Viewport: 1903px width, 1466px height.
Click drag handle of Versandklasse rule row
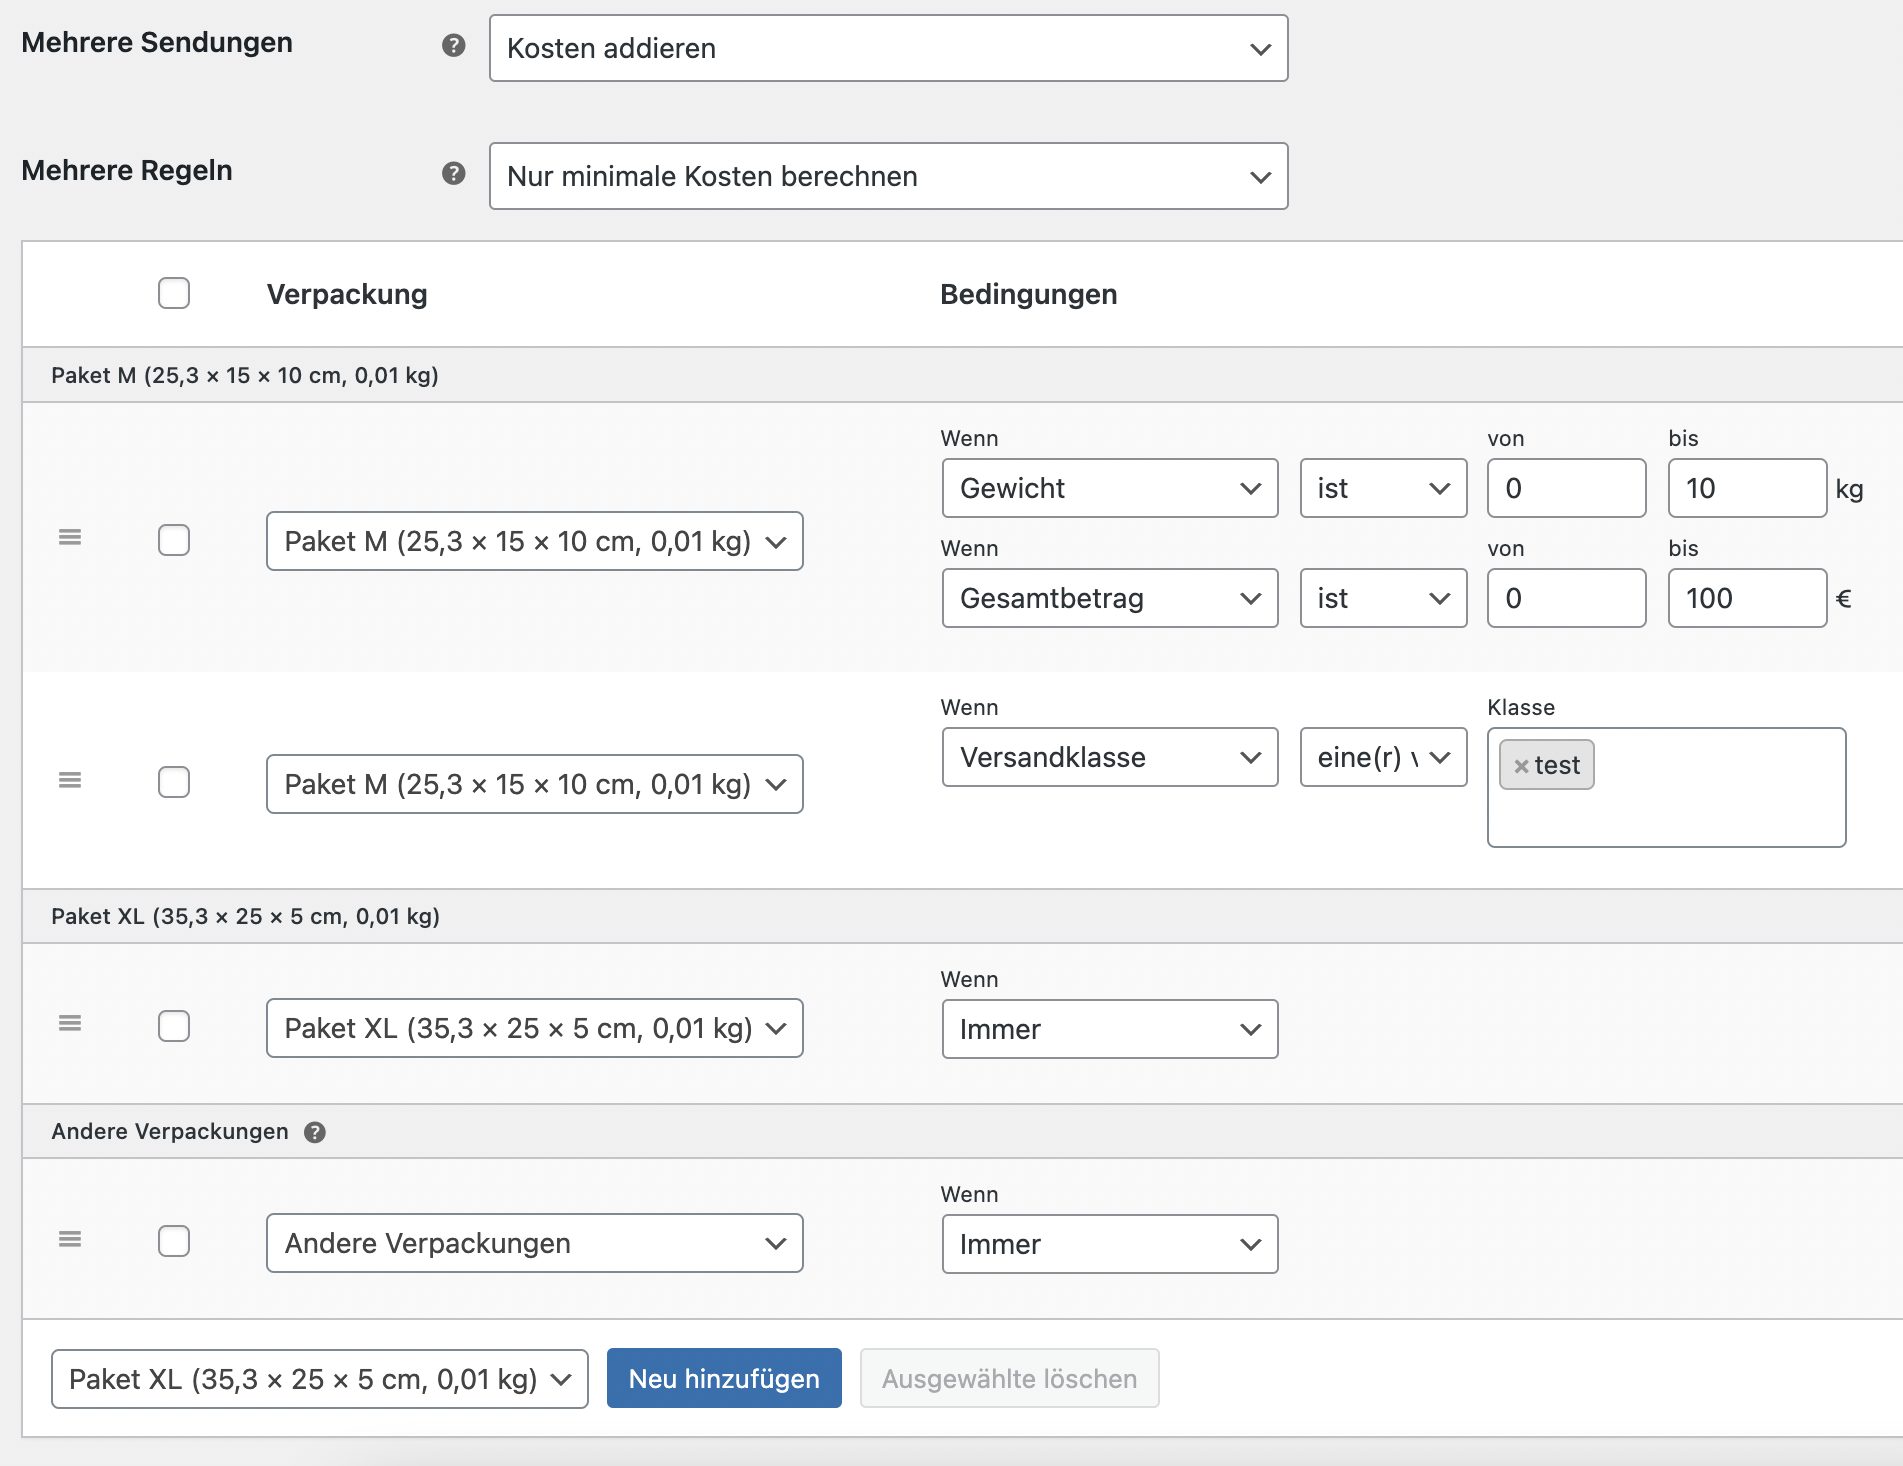click(70, 780)
